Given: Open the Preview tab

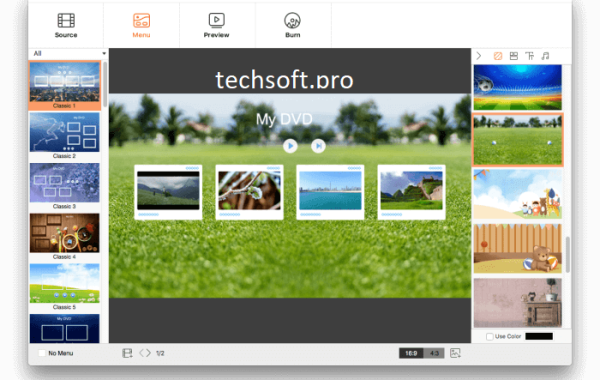Looking at the screenshot, I should (x=217, y=25).
